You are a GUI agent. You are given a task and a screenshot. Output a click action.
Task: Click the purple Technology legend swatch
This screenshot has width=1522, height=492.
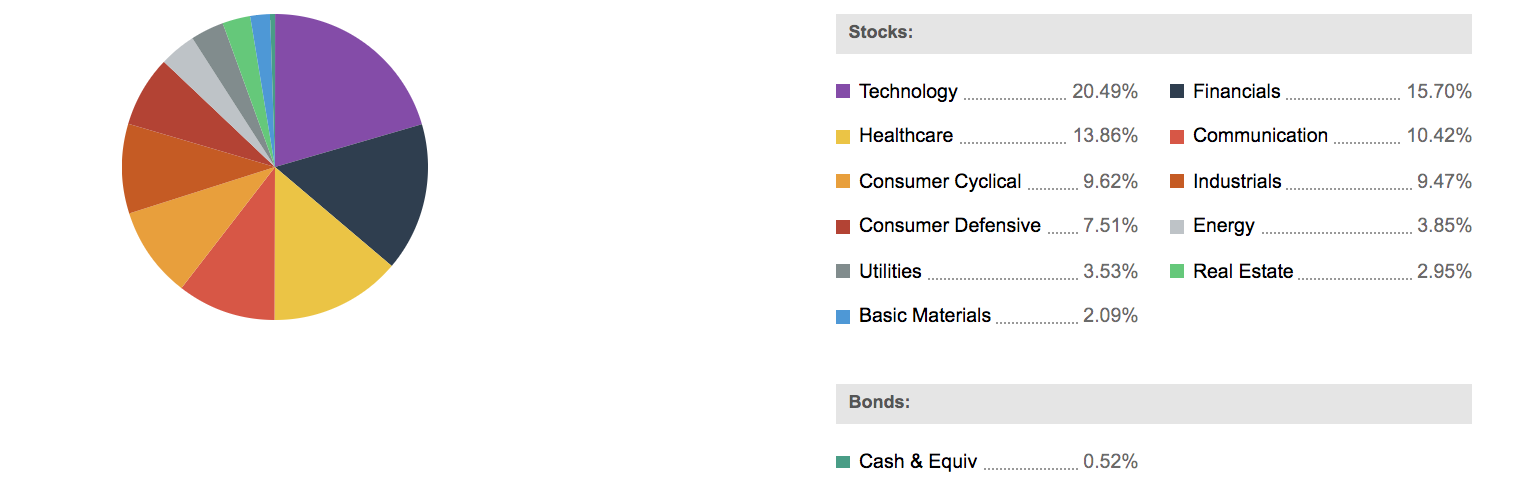click(x=843, y=92)
